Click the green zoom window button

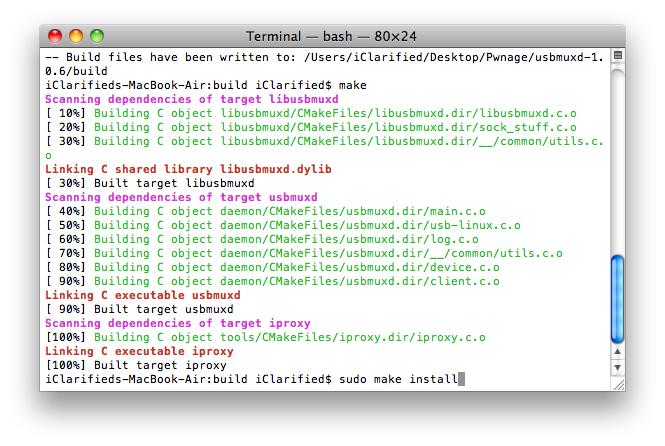pos(89,36)
